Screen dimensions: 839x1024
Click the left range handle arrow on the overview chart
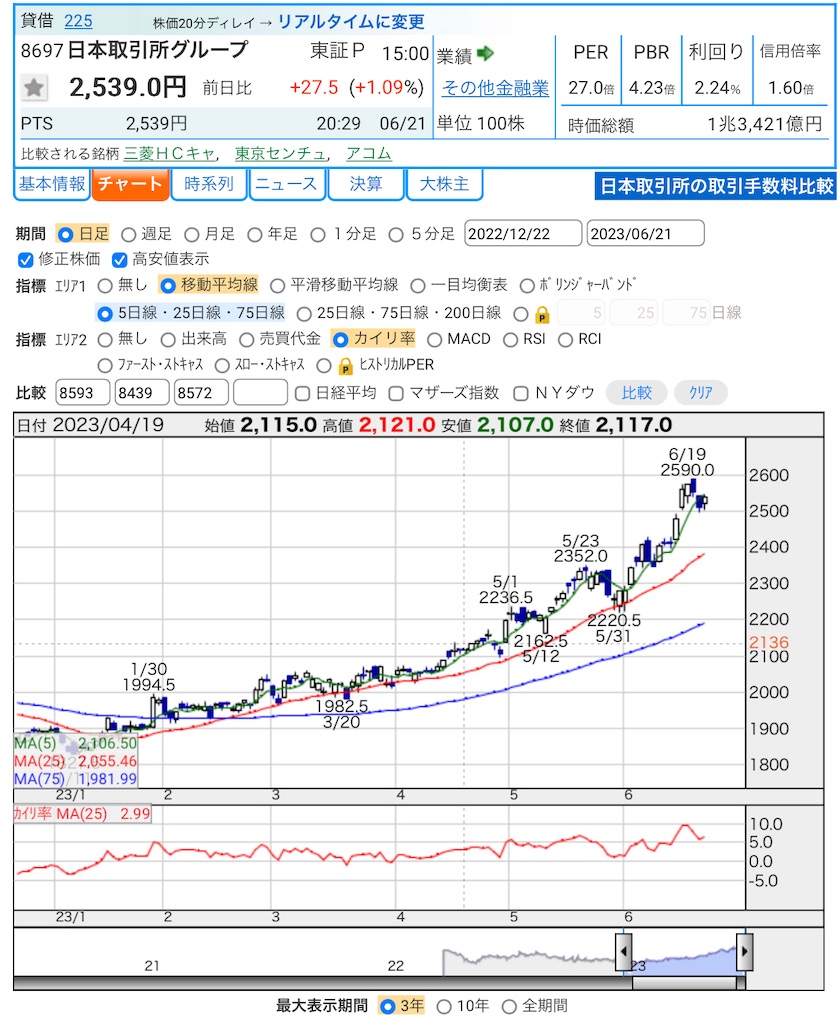(x=623, y=952)
